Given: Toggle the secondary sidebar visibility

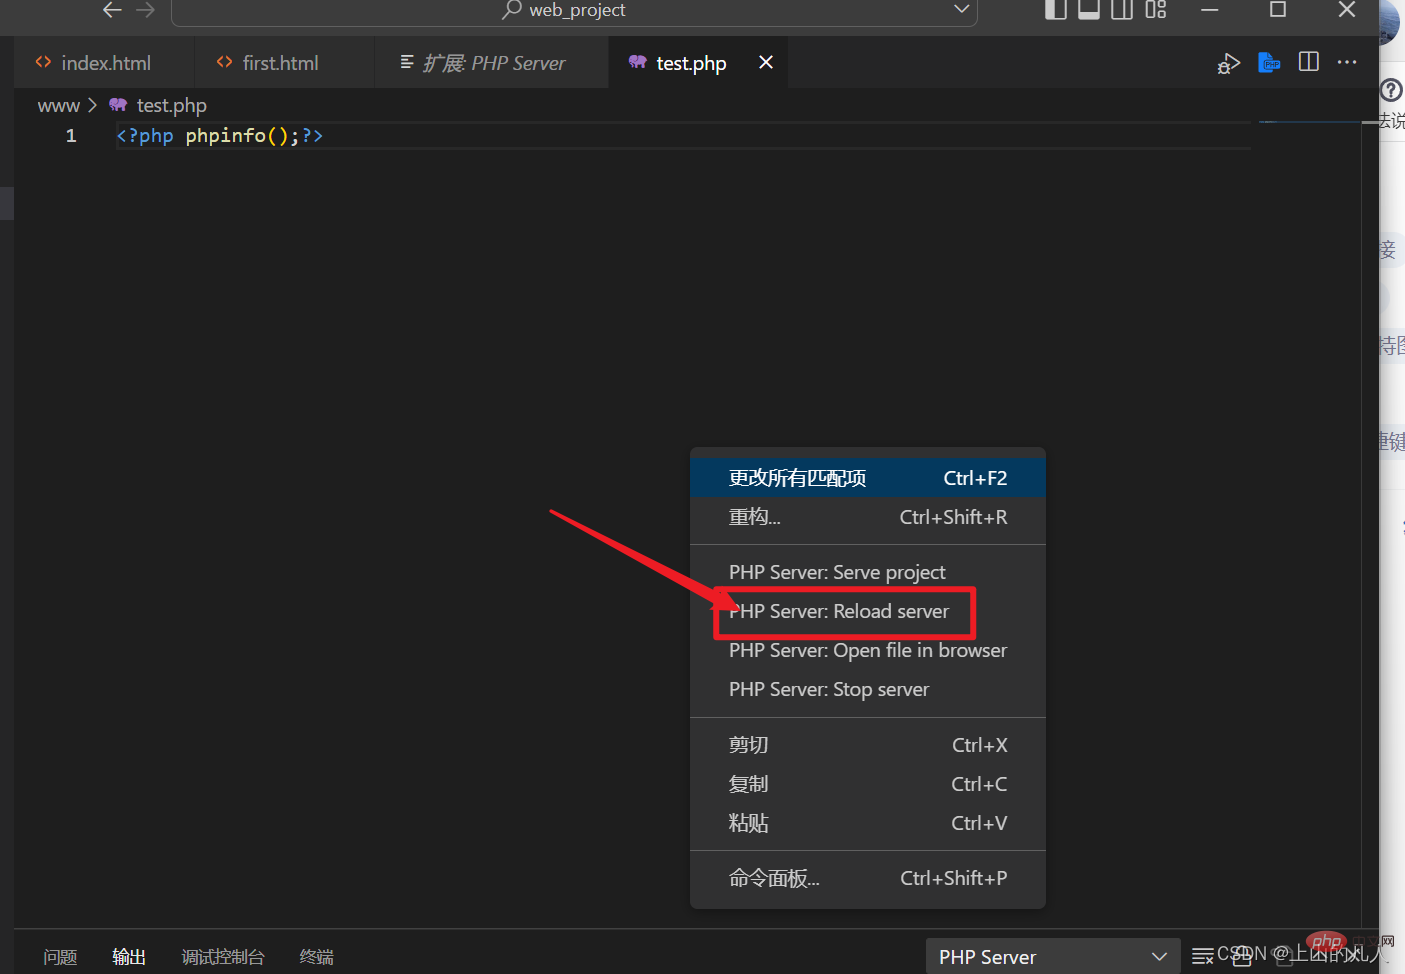Looking at the screenshot, I should [x=1122, y=10].
